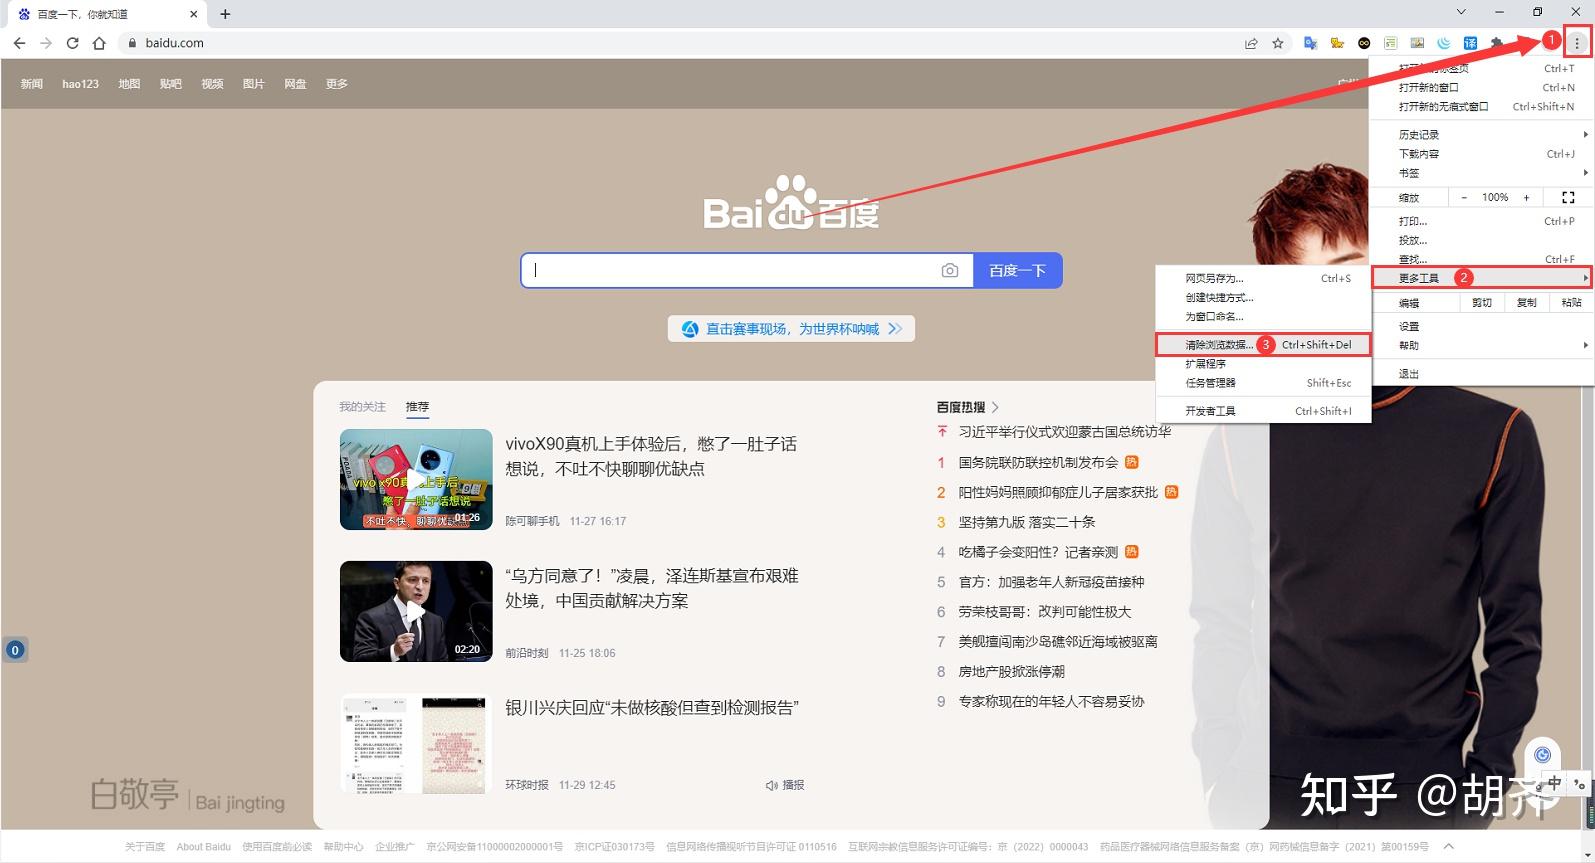Viewport: 1595px width, 863px height.
Task: Open hot search 房地产股掀涨停潮
Action: [x=1011, y=671]
